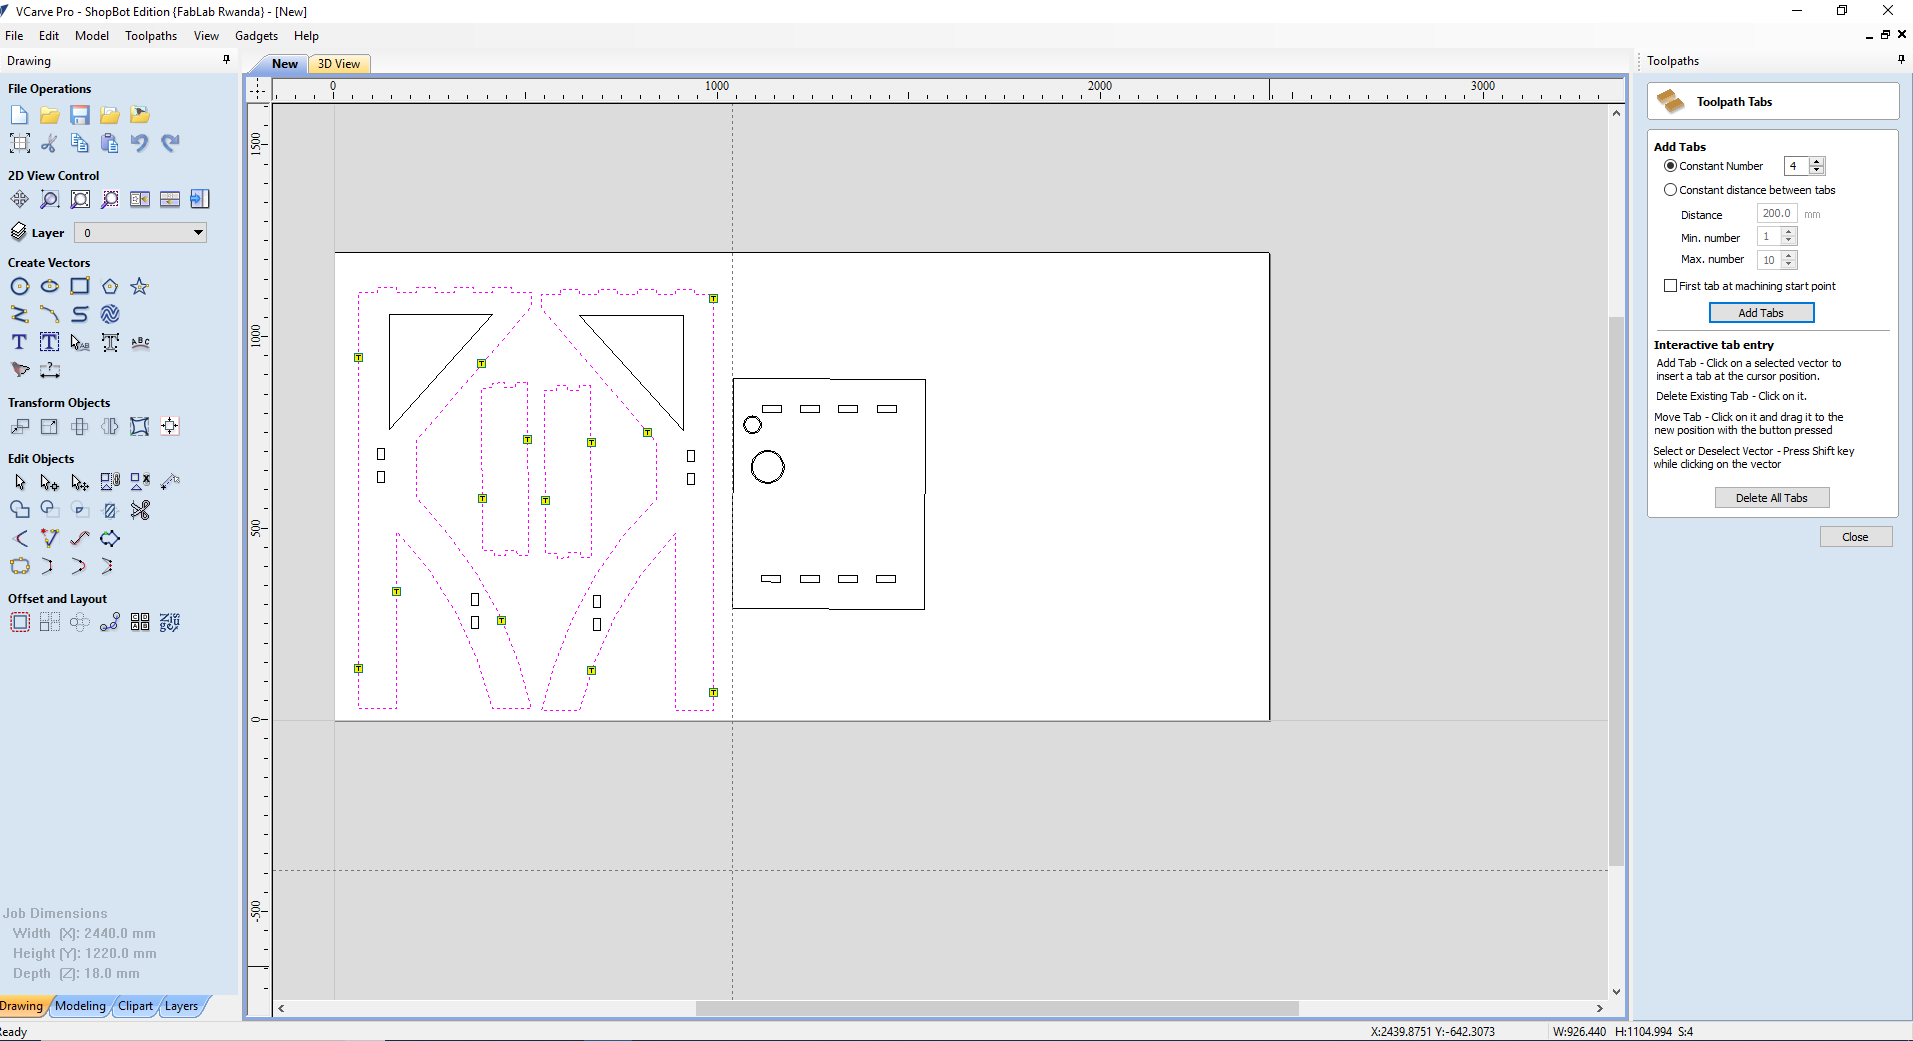Select the Draw Polygon tool
This screenshot has width=1913, height=1041.
pos(110,286)
